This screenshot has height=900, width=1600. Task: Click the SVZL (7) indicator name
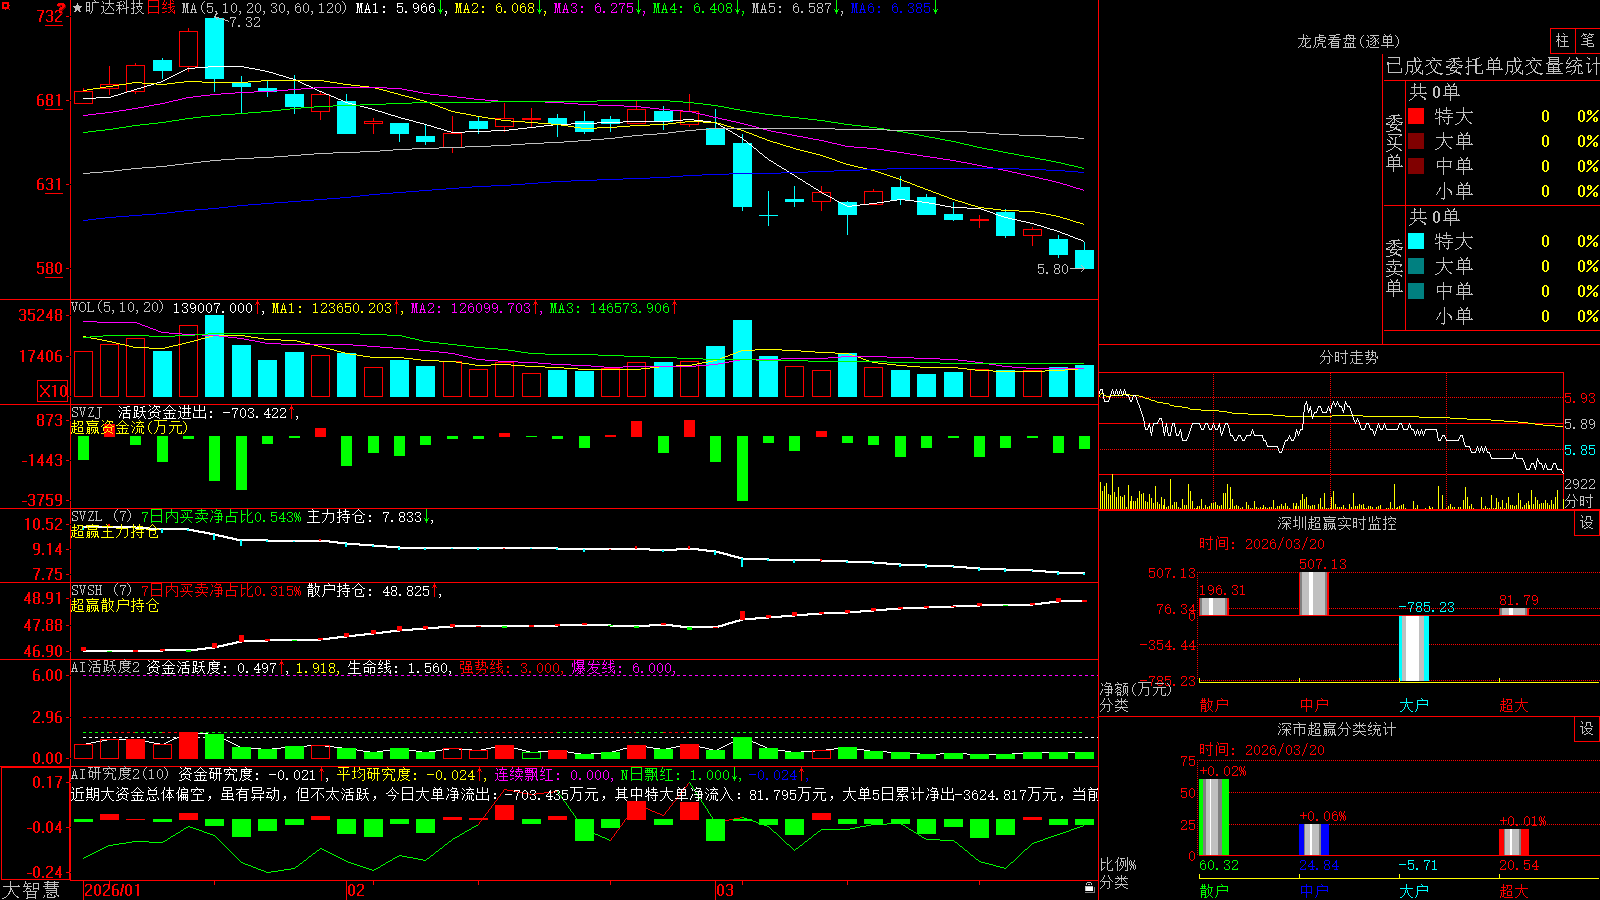(x=101, y=517)
